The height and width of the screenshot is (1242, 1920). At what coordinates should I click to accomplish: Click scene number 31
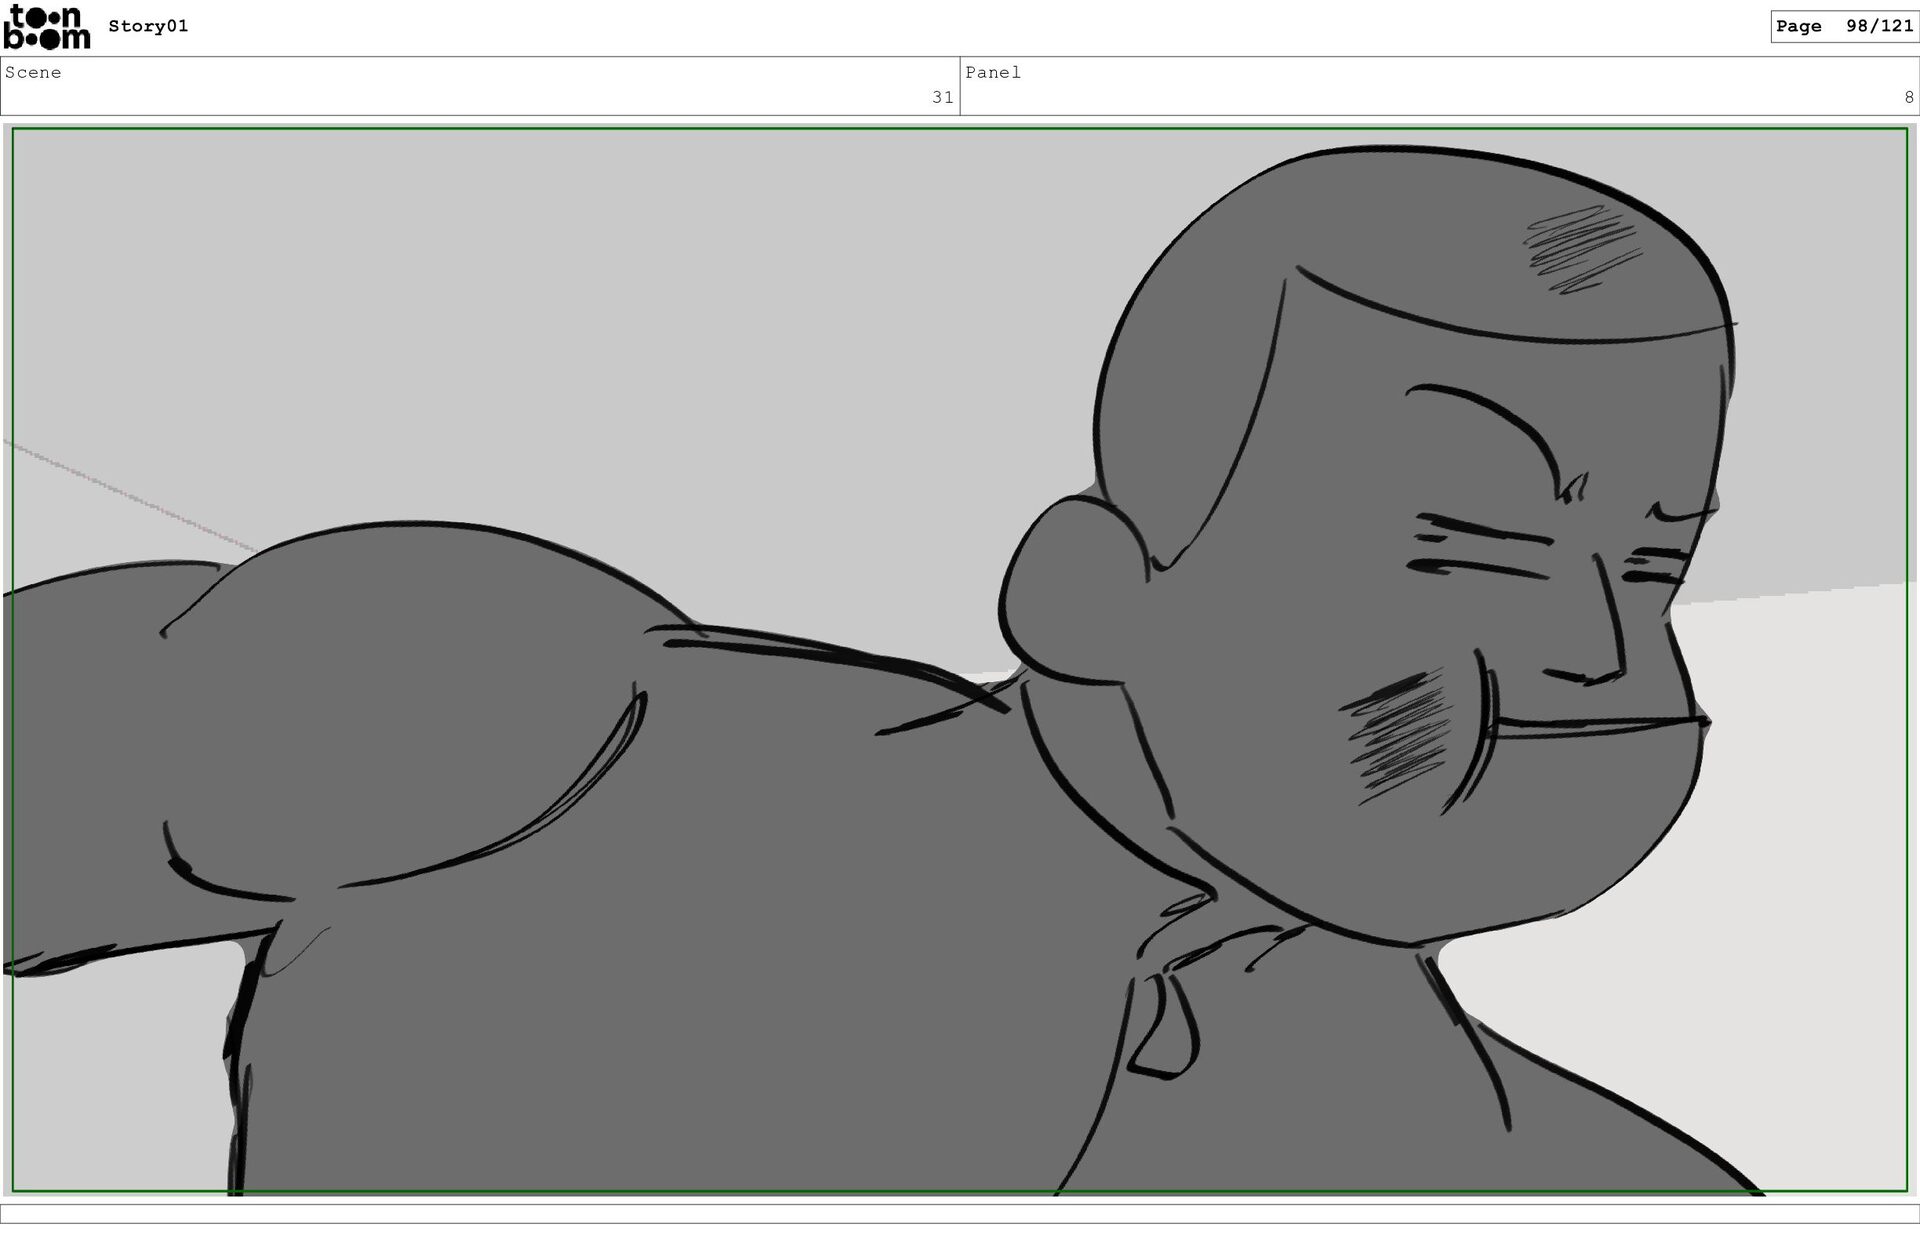pyautogui.click(x=942, y=97)
